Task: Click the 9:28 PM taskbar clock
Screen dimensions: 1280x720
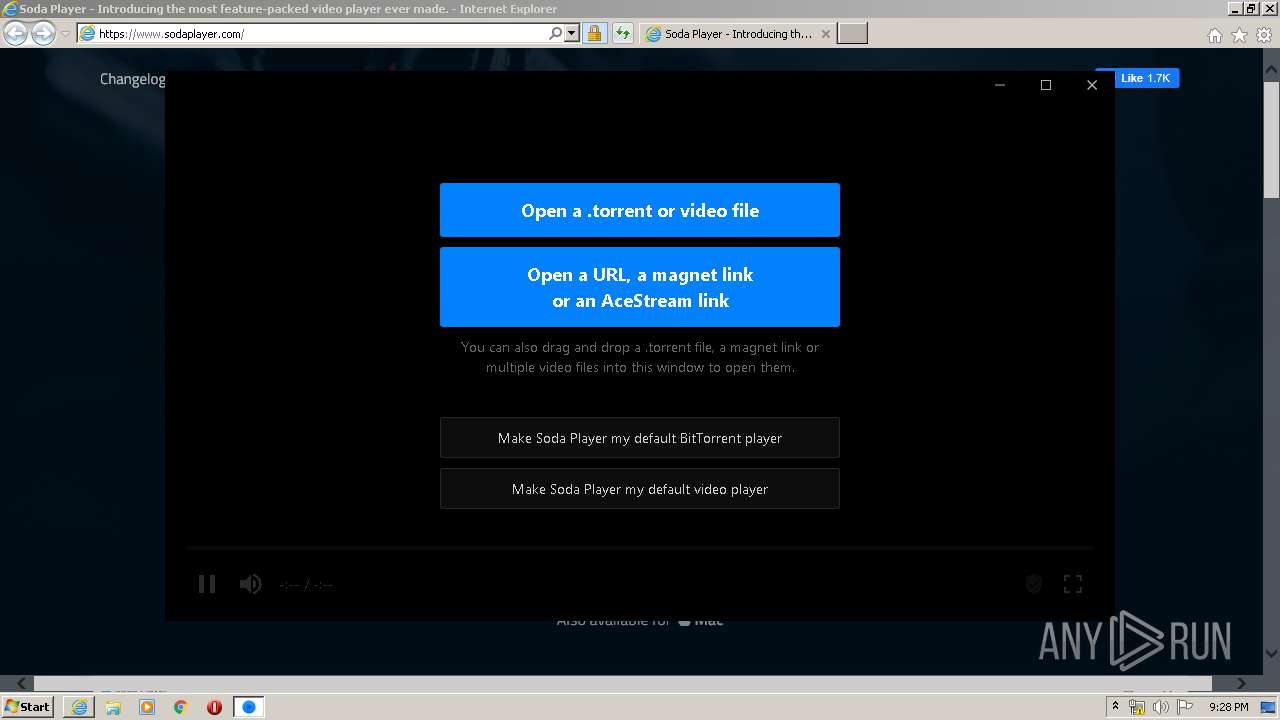Action: [1228, 706]
